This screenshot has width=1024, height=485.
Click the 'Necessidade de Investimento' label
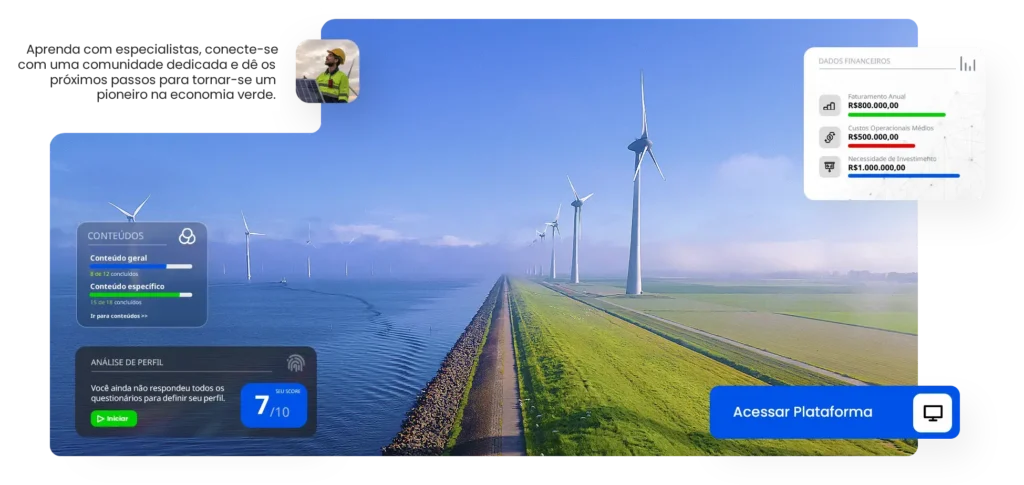click(892, 159)
